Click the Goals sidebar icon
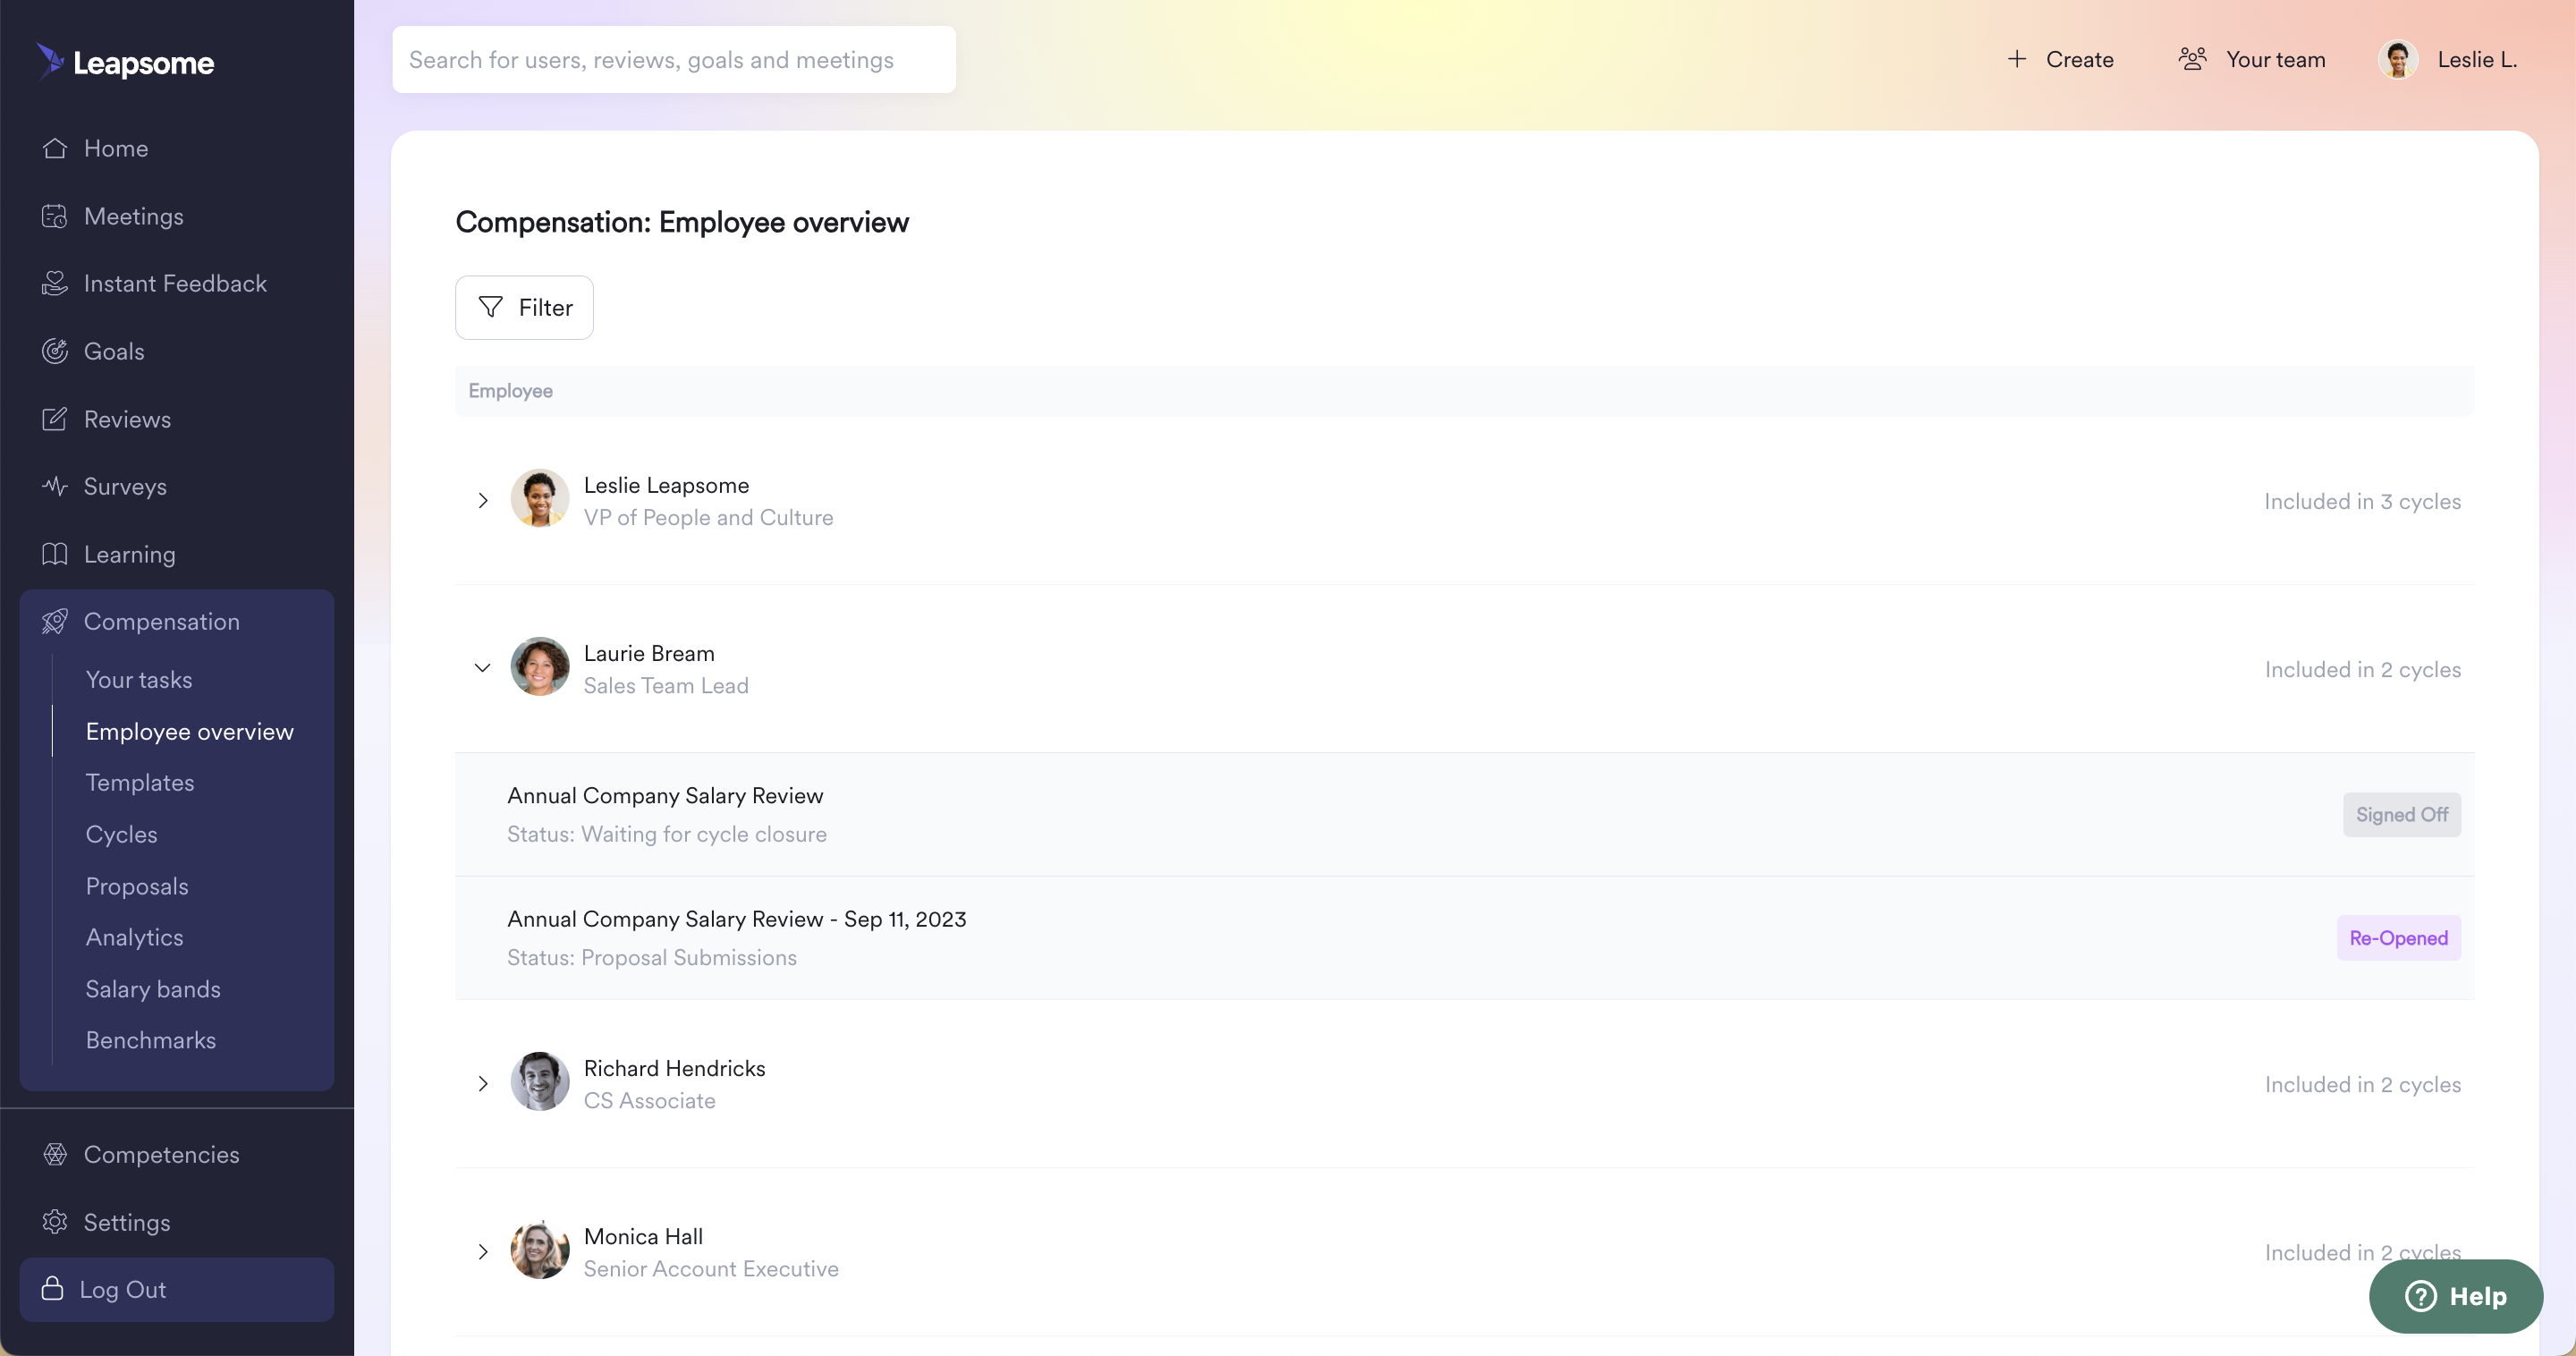 (55, 351)
